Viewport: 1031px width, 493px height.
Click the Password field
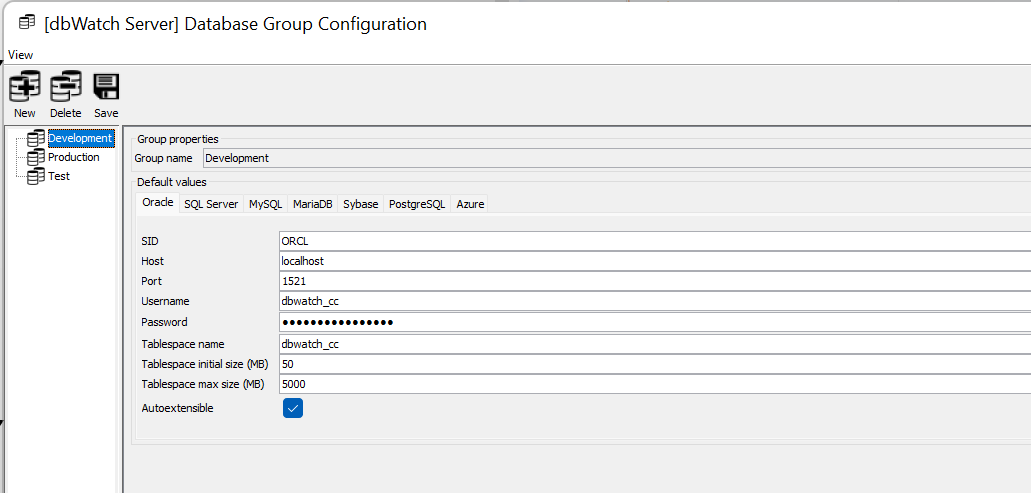coord(655,322)
